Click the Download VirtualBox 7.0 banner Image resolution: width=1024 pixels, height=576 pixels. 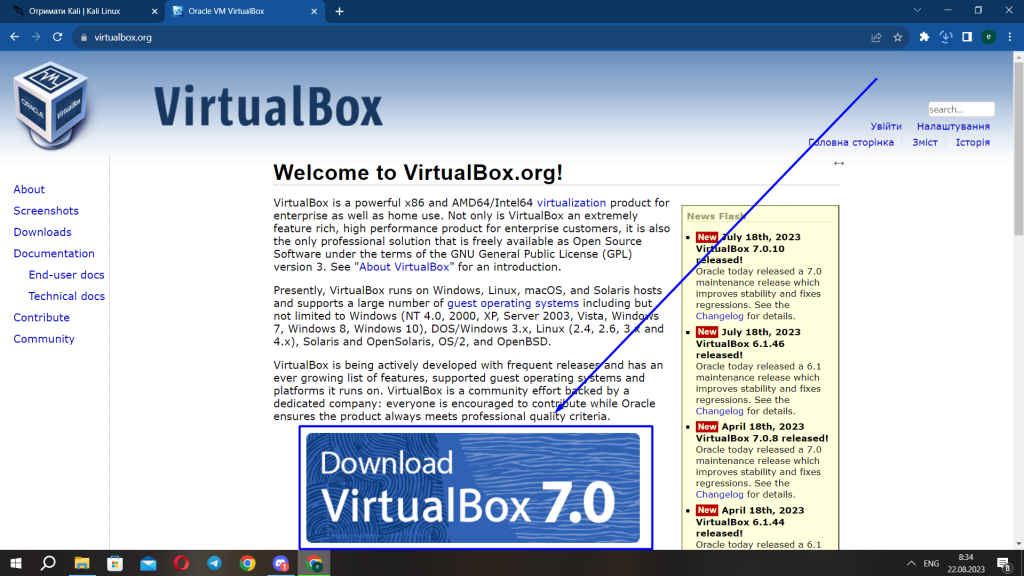476,487
